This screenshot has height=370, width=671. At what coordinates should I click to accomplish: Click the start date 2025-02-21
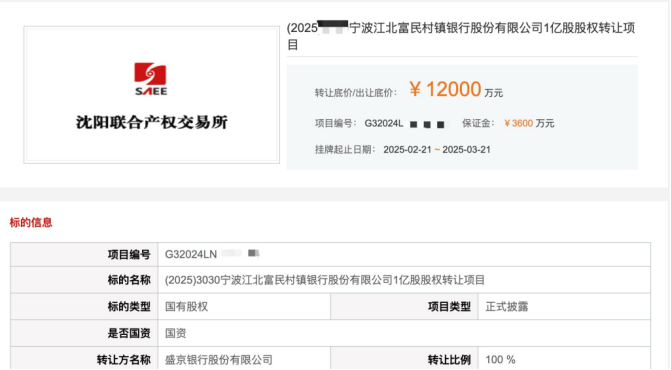pos(407,150)
